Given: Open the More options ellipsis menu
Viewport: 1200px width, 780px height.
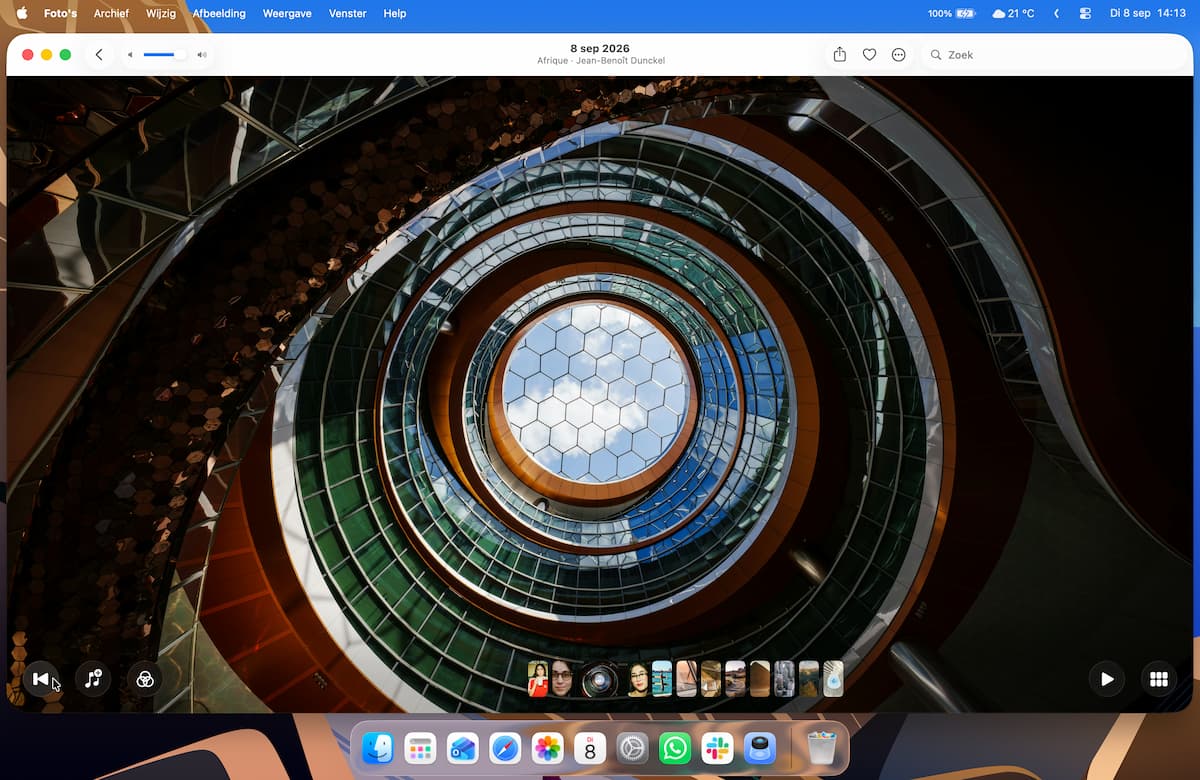Looking at the screenshot, I should pyautogui.click(x=898, y=55).
